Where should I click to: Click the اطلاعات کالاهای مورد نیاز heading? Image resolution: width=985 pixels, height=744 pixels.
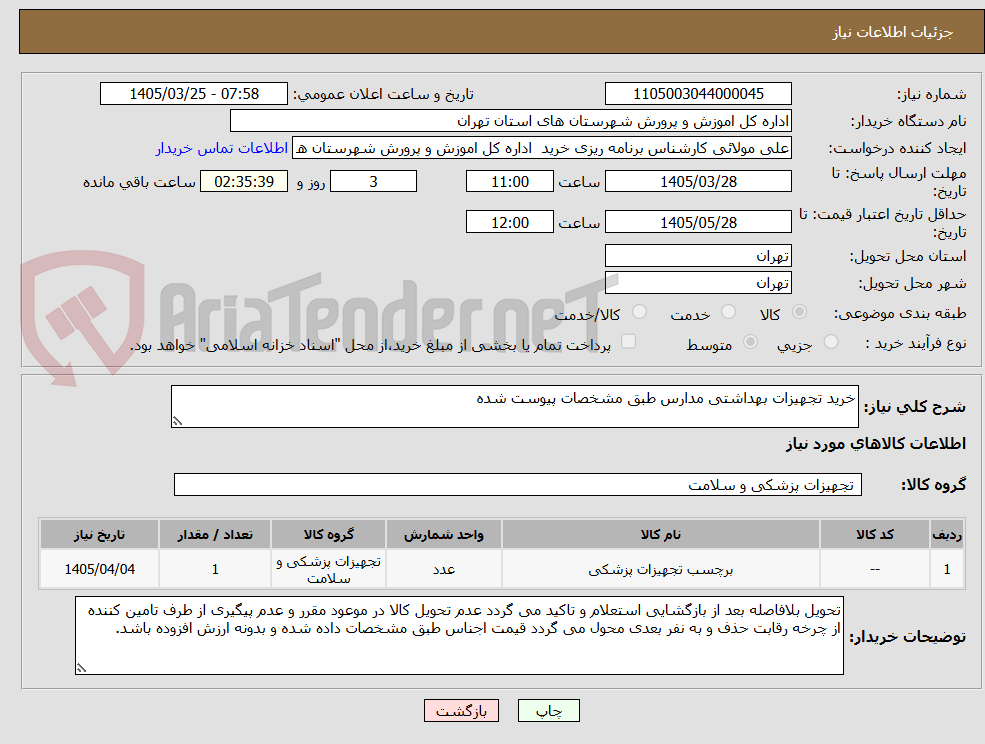[x=875, y=444]
